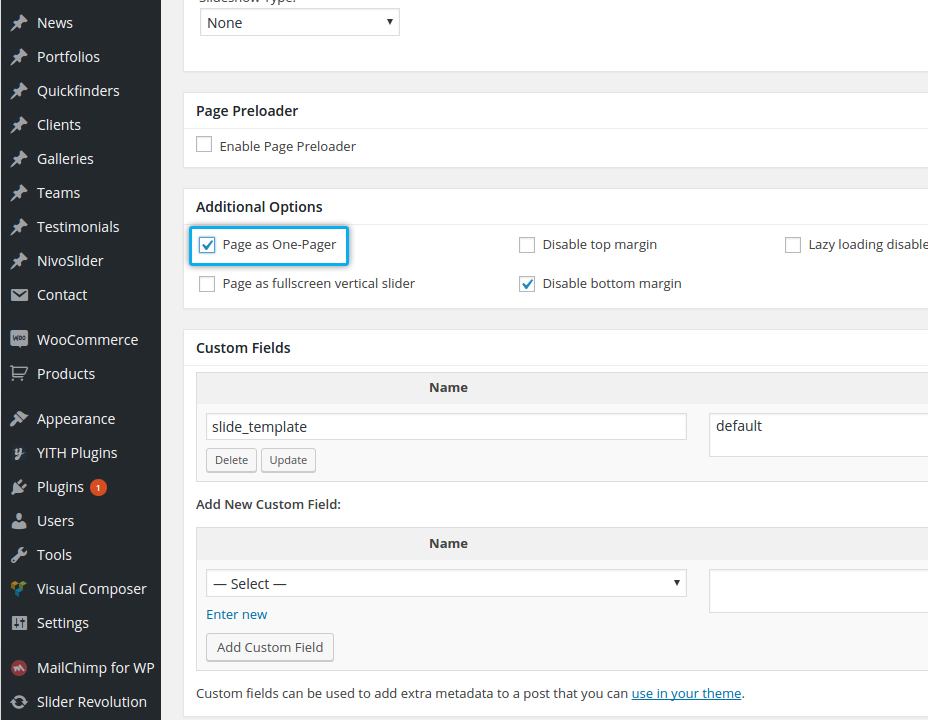
Task: Click the slide_template name input field
Action: [446, 427]
